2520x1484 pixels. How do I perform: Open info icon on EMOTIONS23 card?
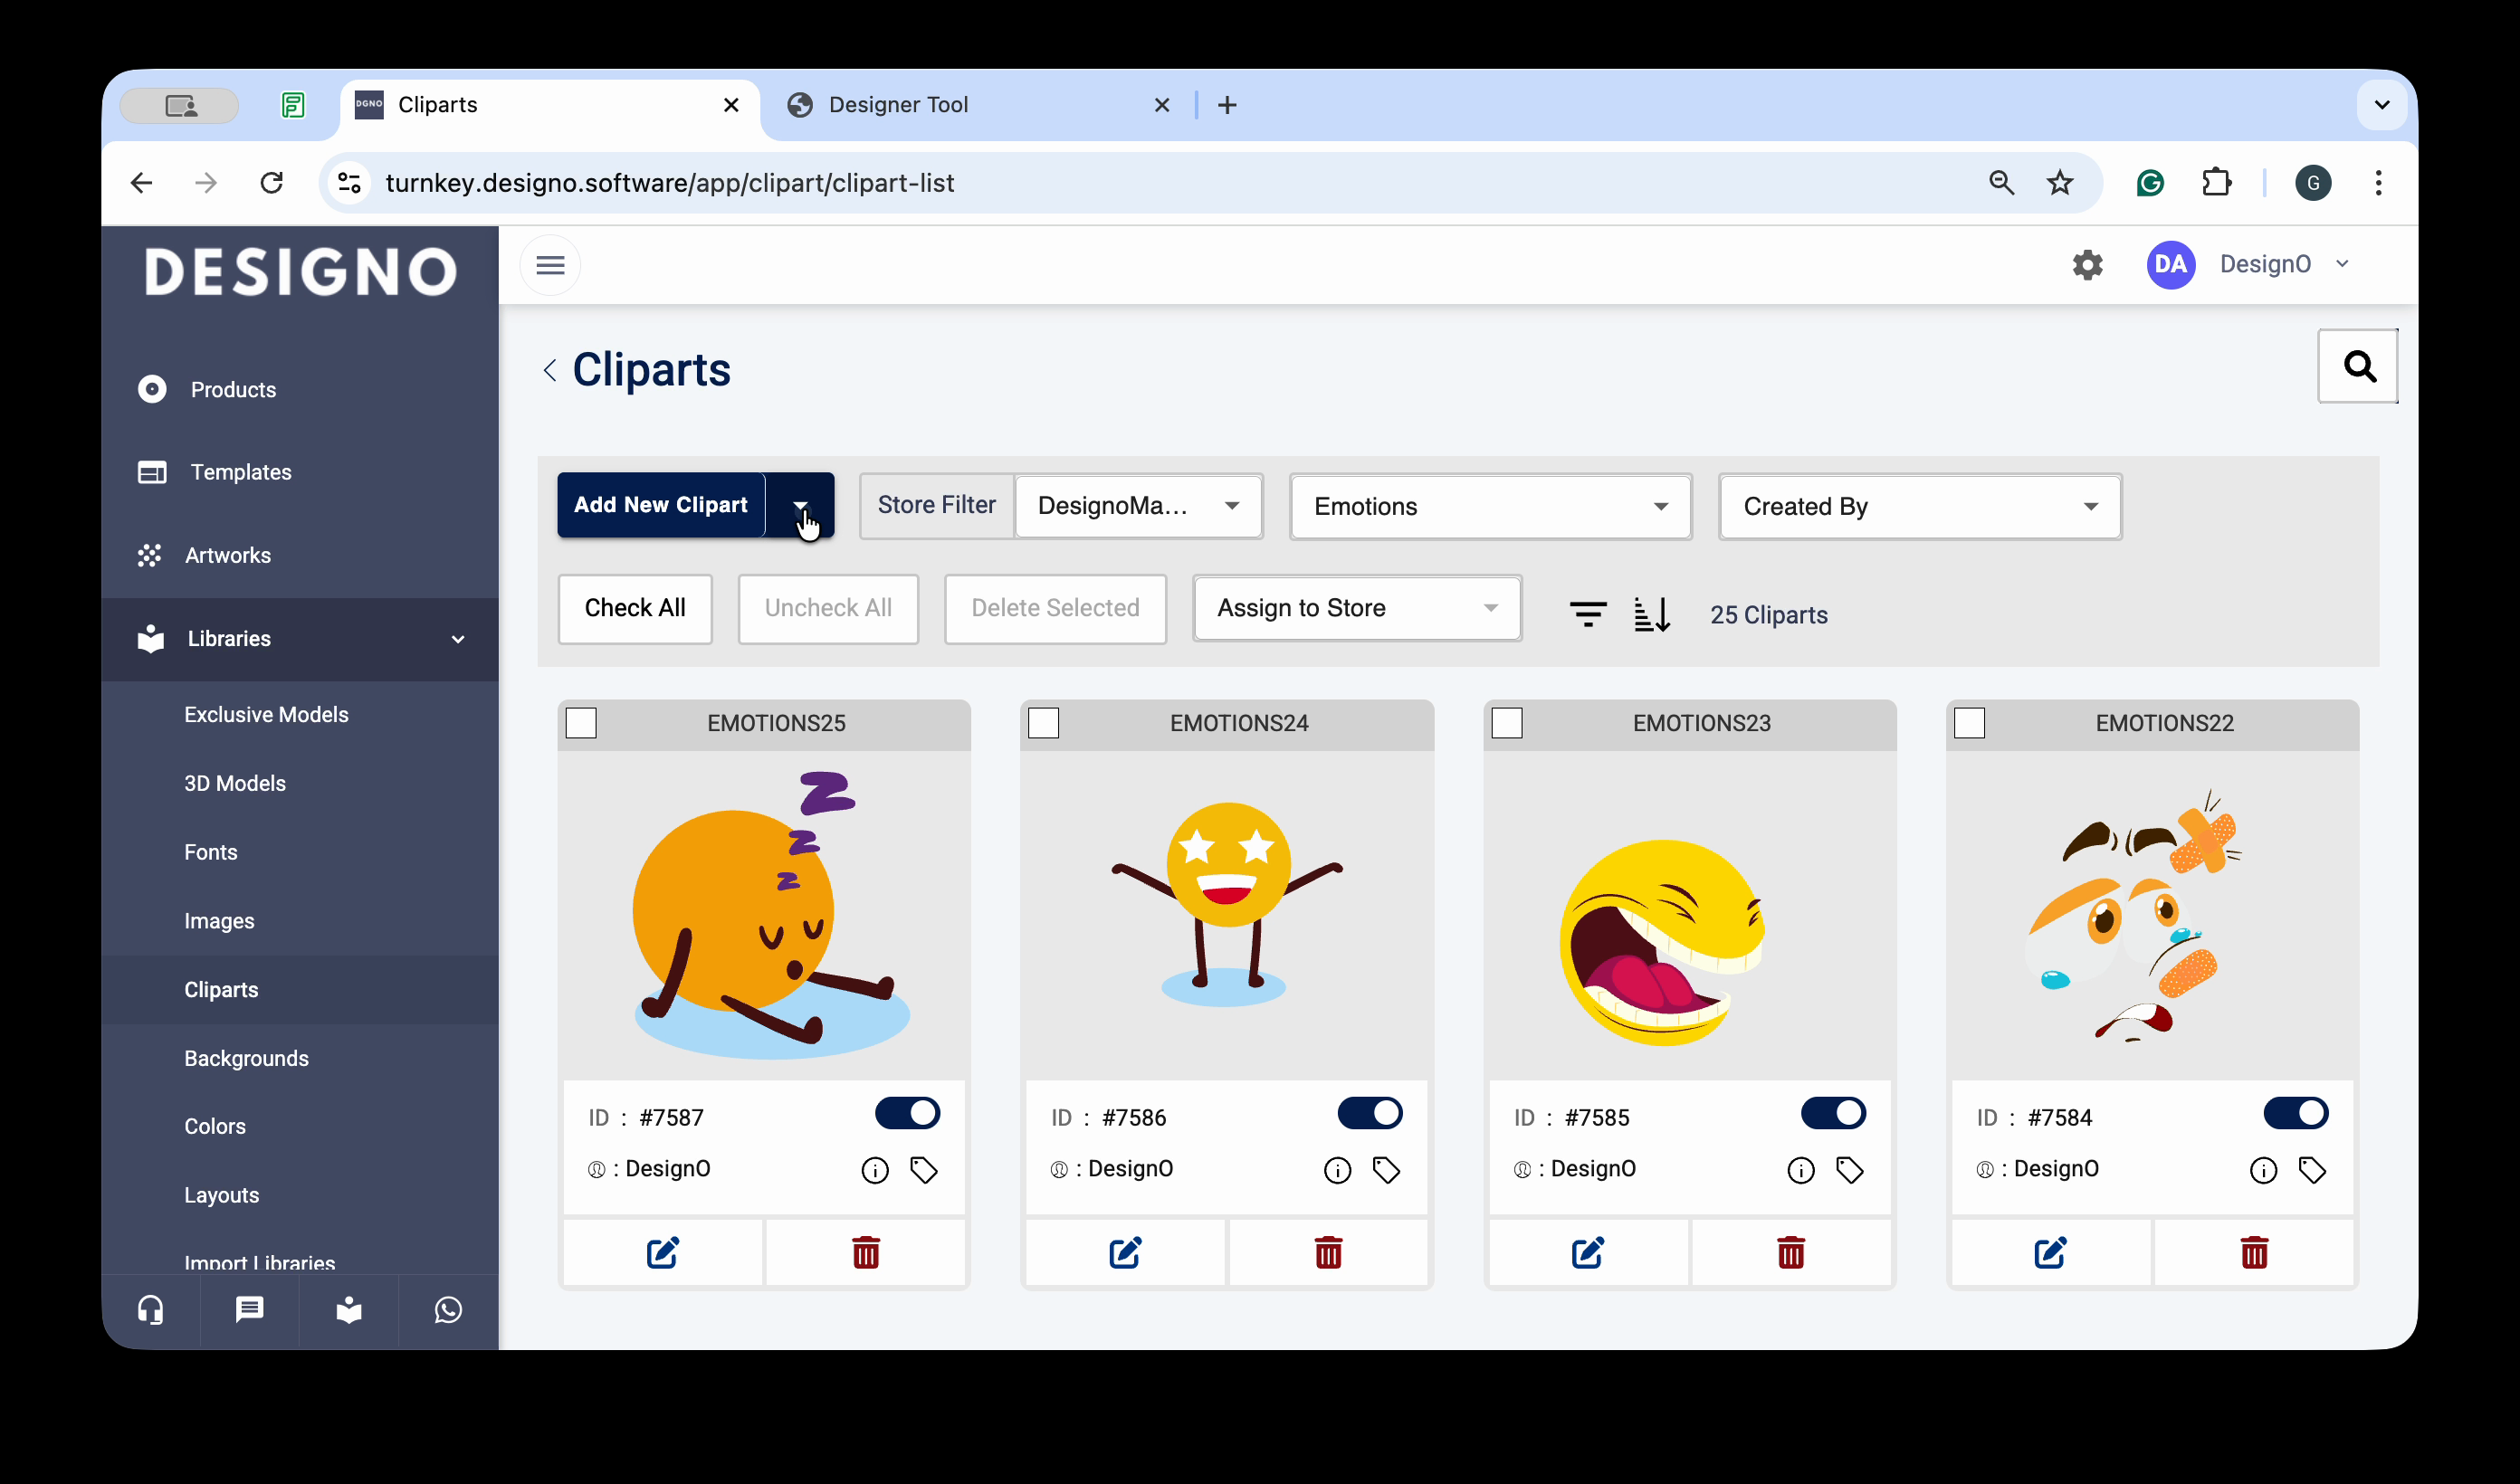[x=1800, y=1170]
